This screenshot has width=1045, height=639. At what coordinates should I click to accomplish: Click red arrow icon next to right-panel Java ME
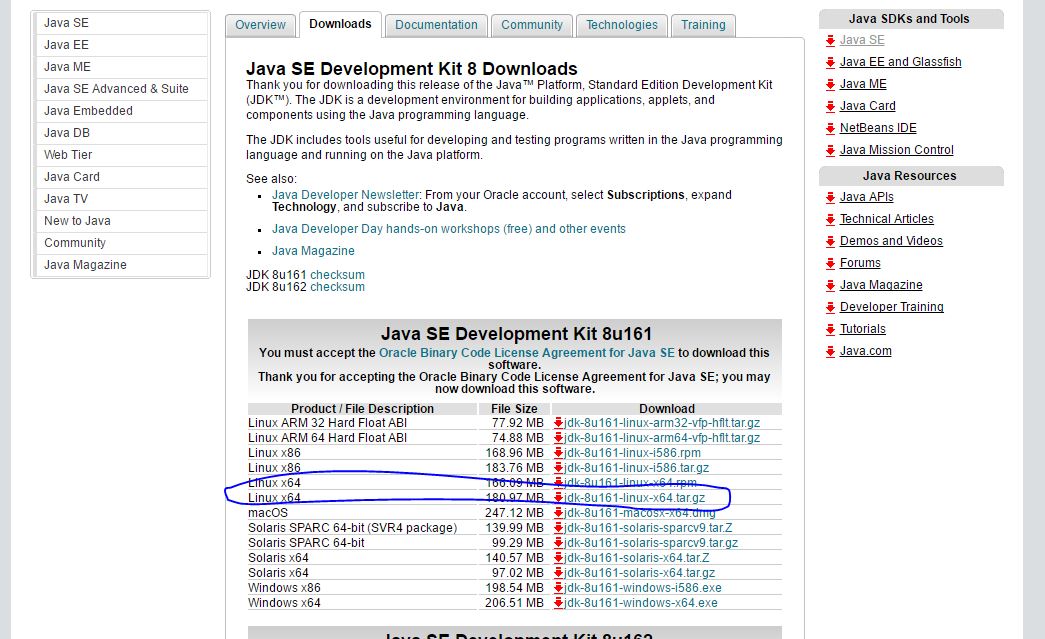[830, 85]
